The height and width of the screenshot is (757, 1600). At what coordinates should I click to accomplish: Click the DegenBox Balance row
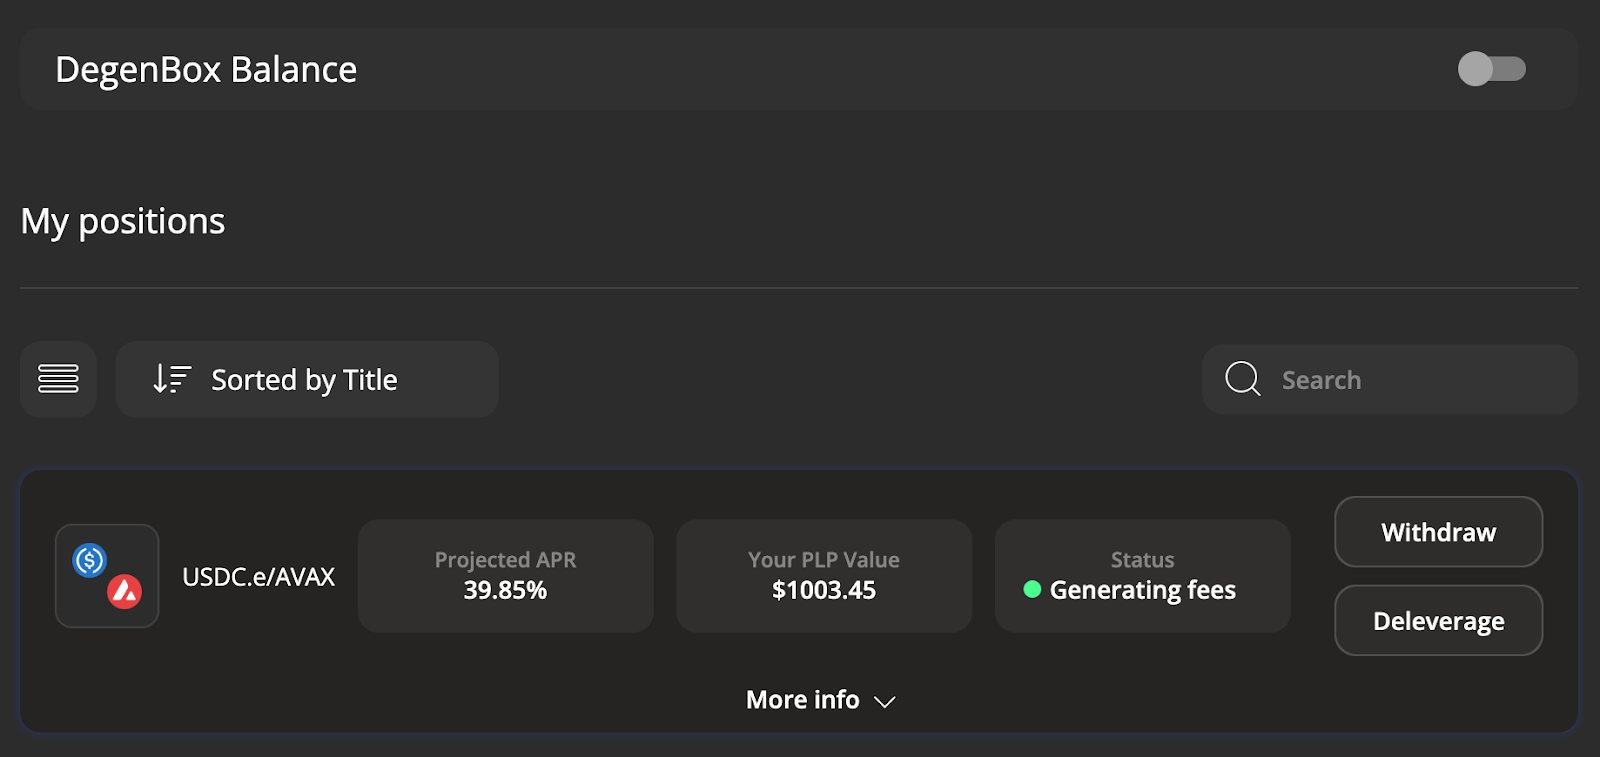pos(700,69)
